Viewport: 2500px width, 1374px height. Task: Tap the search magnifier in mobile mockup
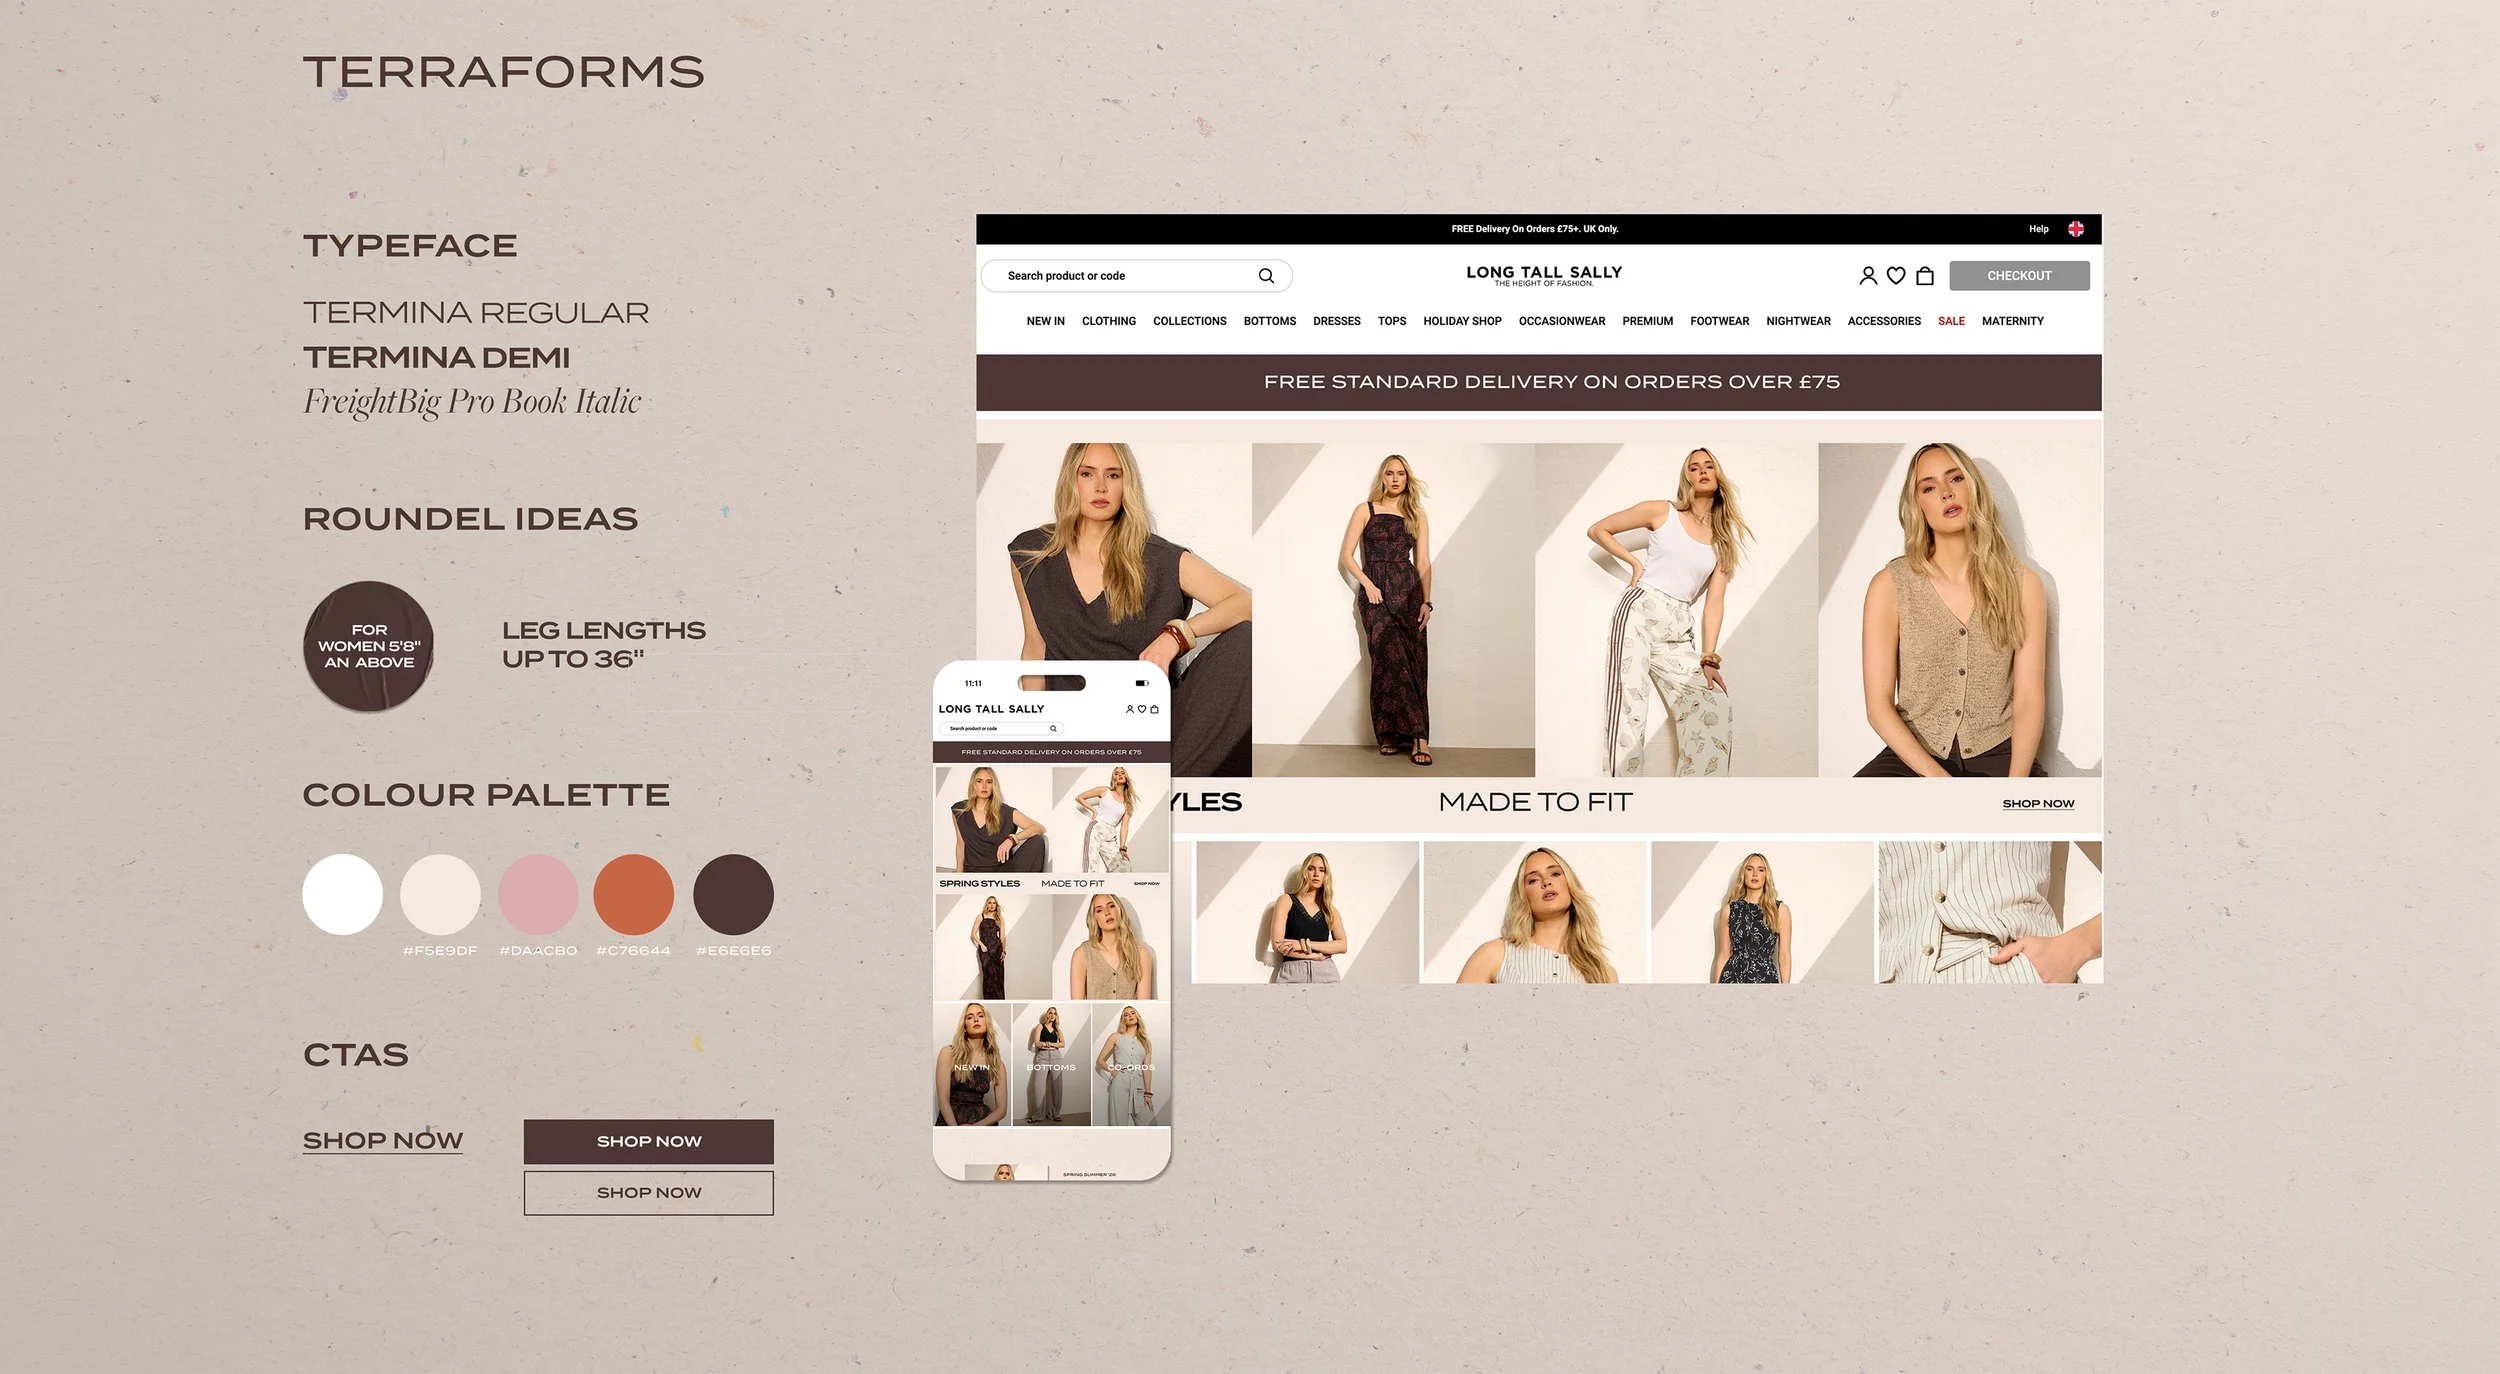coord(1053,728)
